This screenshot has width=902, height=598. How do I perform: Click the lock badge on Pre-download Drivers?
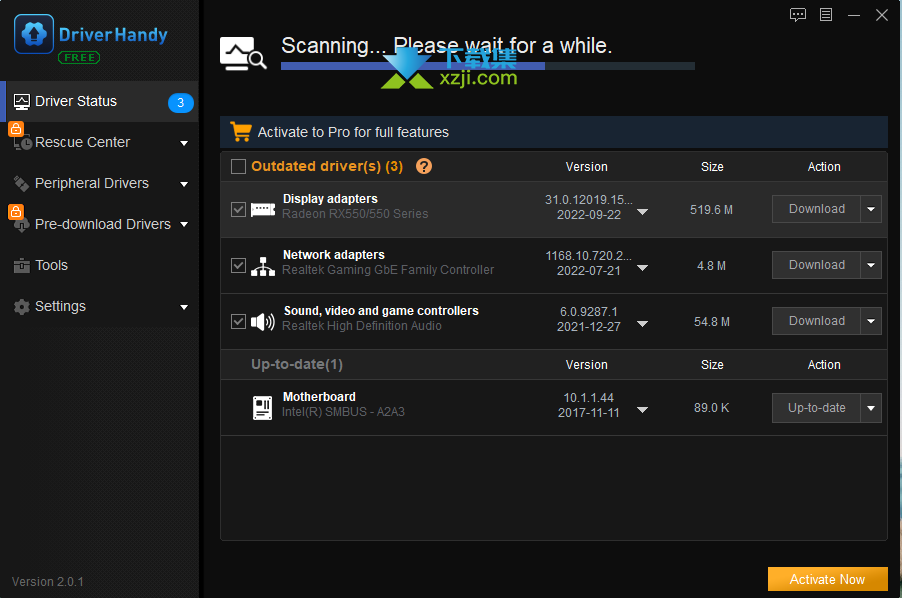click(16, 212)
